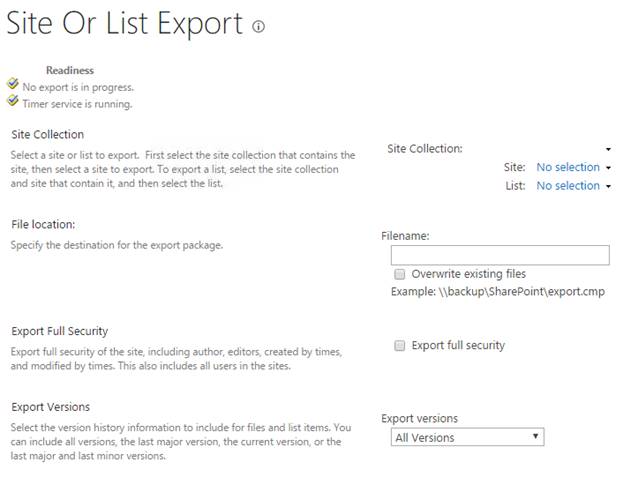The image size is (623, 477).
Task: Enable the Overwrite existing files checkbox
Action: [400, 274]
